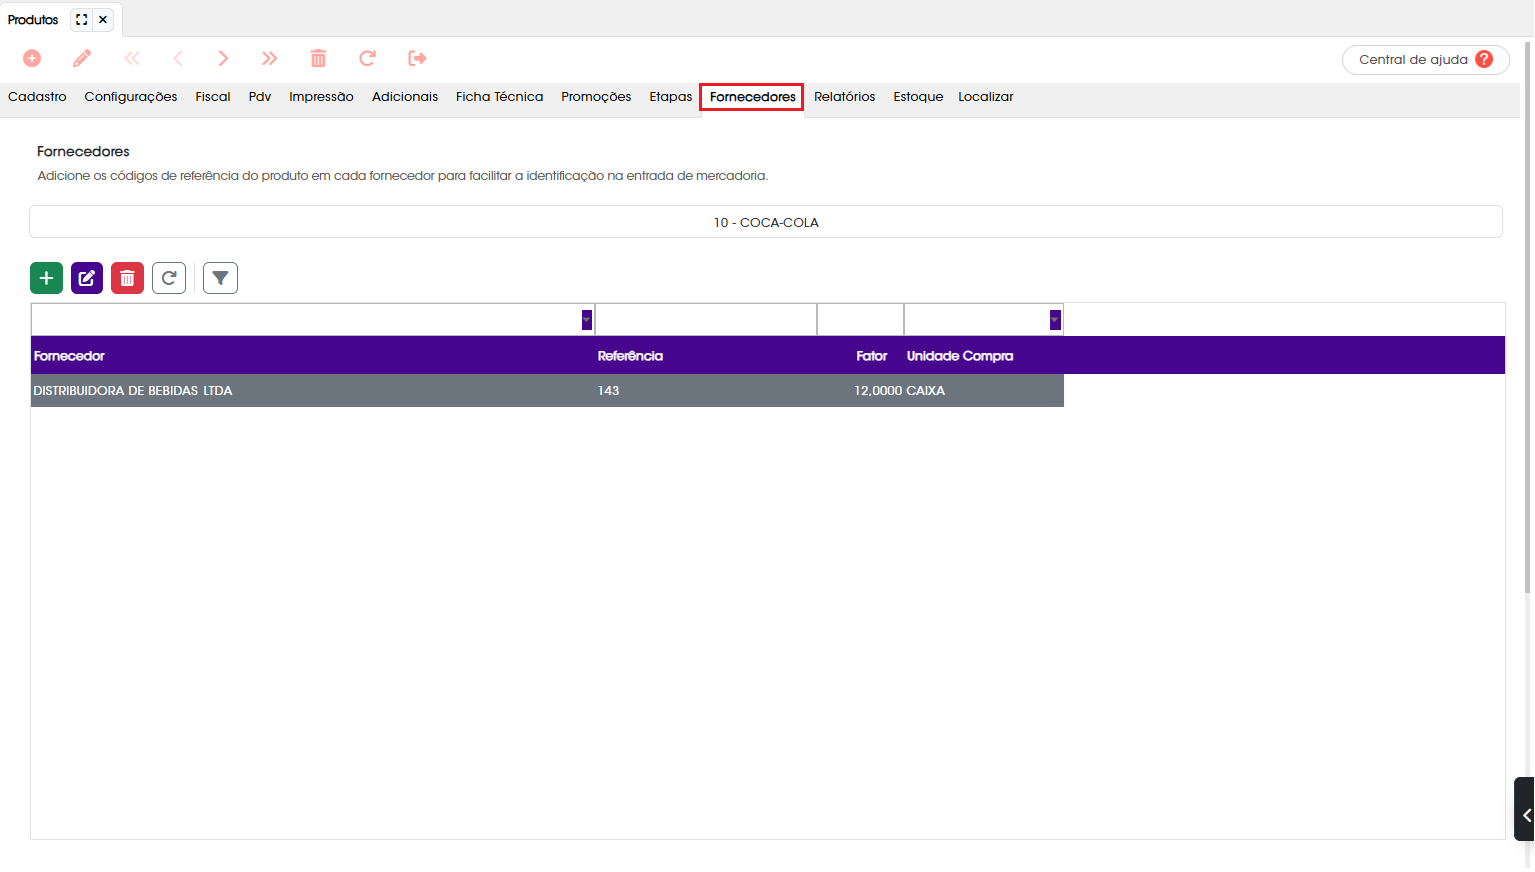This screenshot has width=1535, height=872.
Task: Switch to the Etapas tab
Action: click(671, 97)
